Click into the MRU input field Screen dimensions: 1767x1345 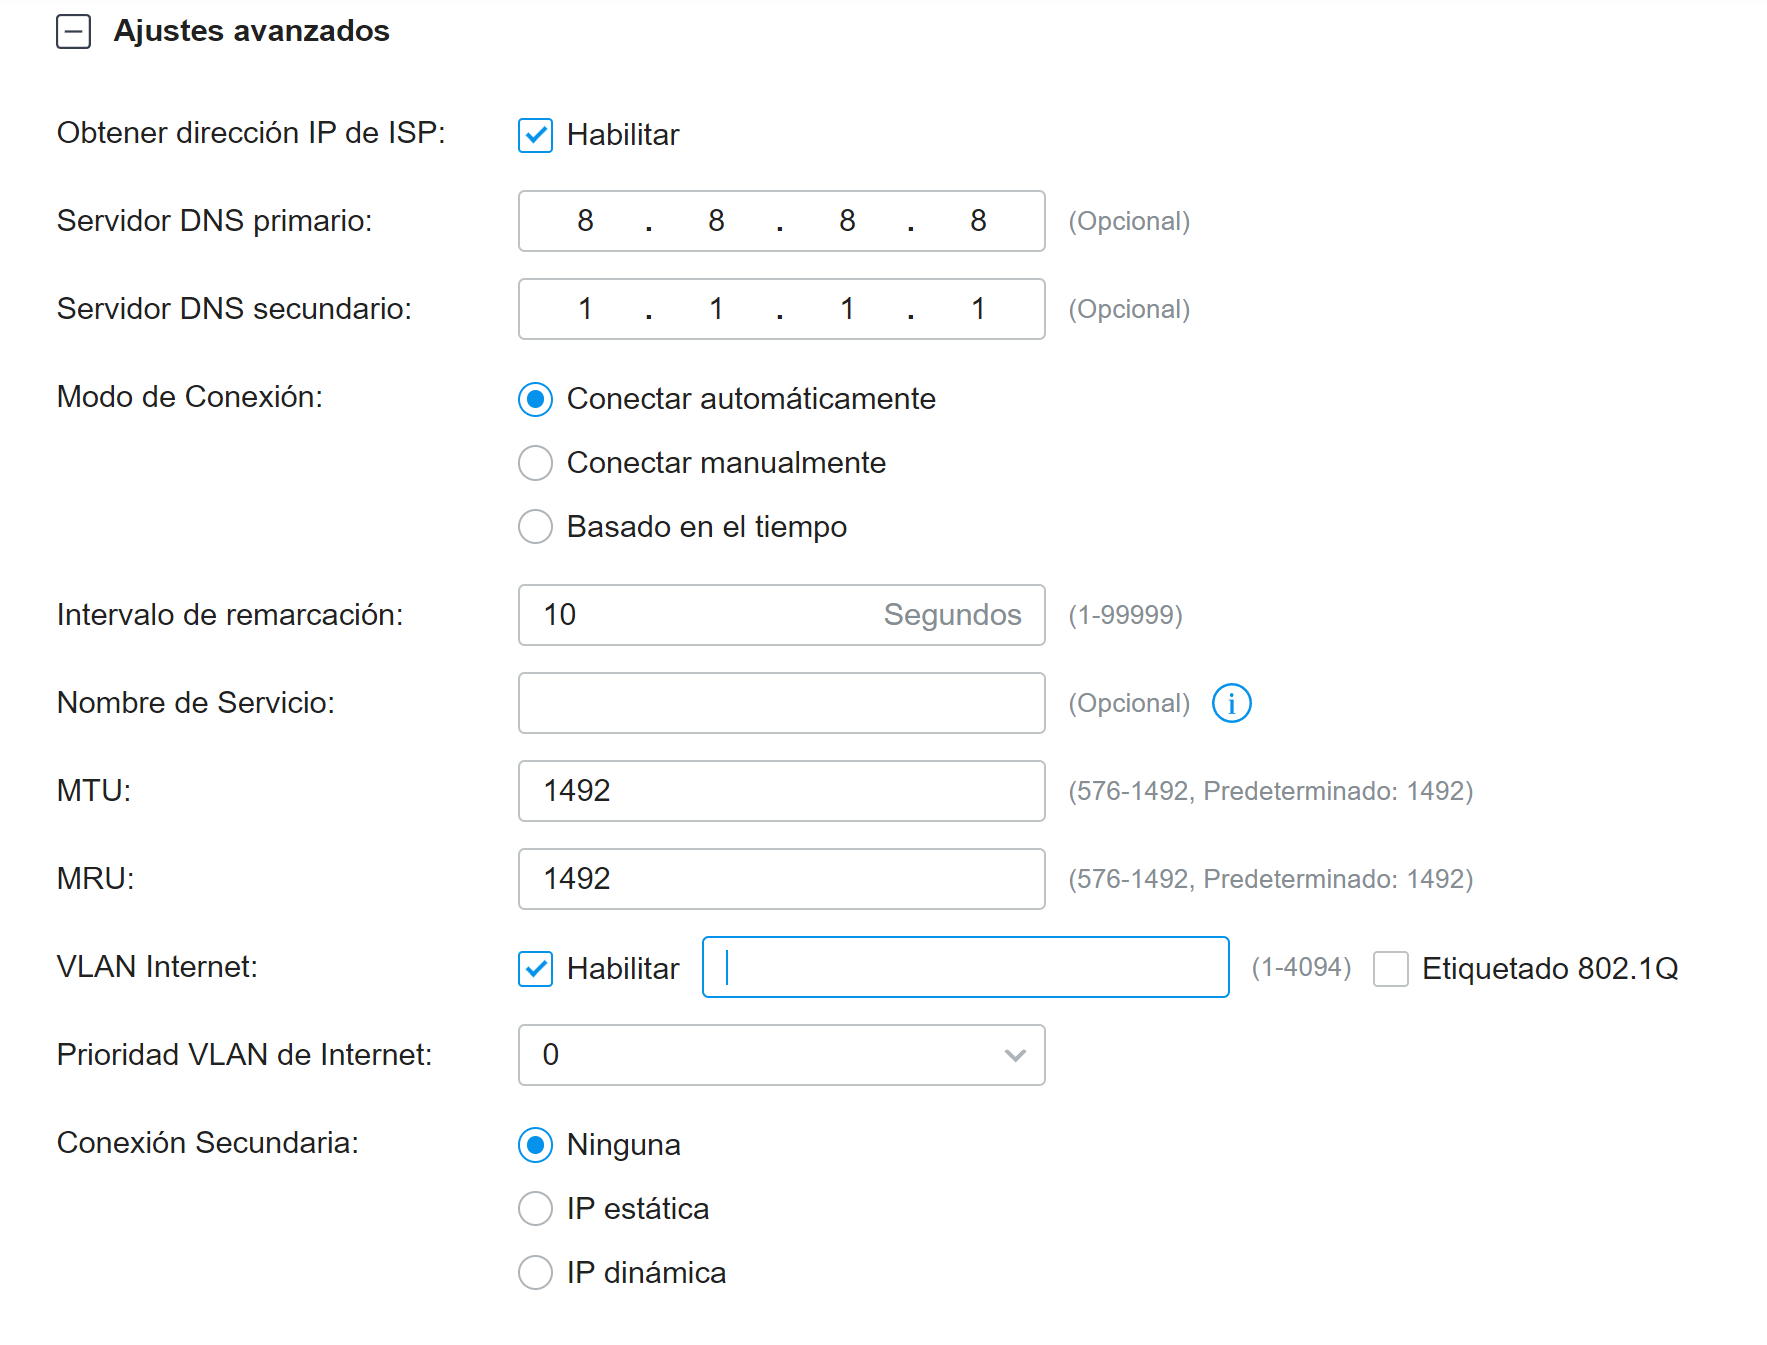[x=781, y=879]
